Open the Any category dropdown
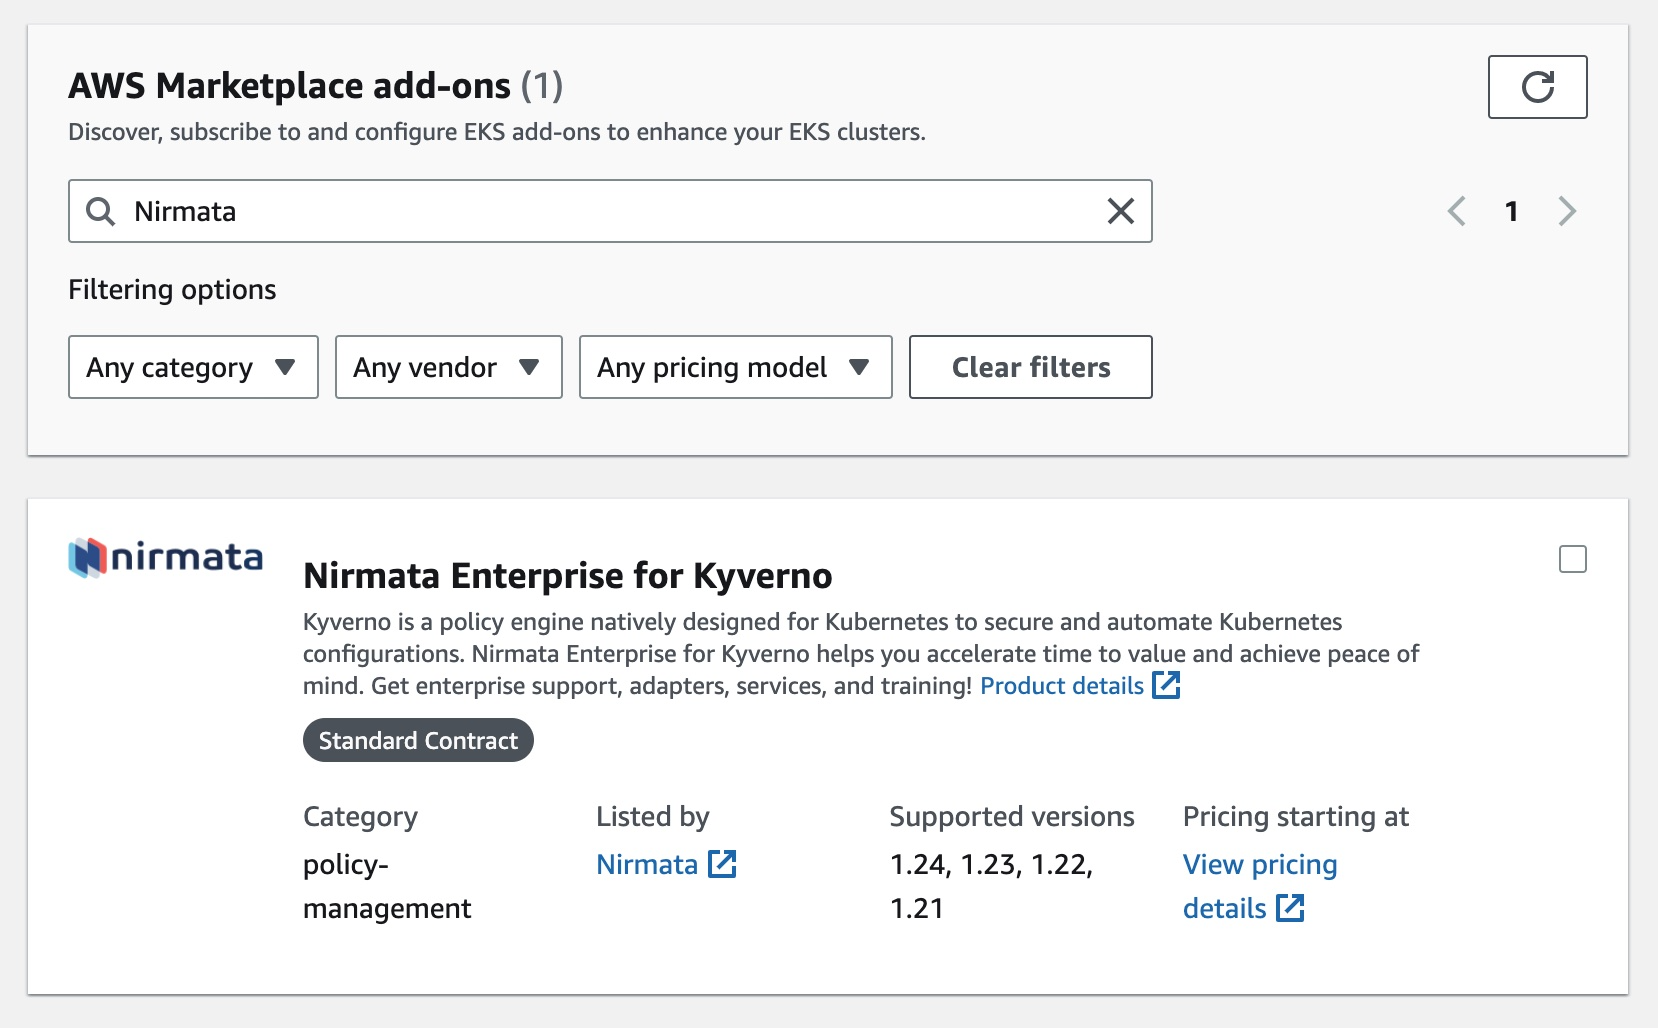 pos(193,367)
